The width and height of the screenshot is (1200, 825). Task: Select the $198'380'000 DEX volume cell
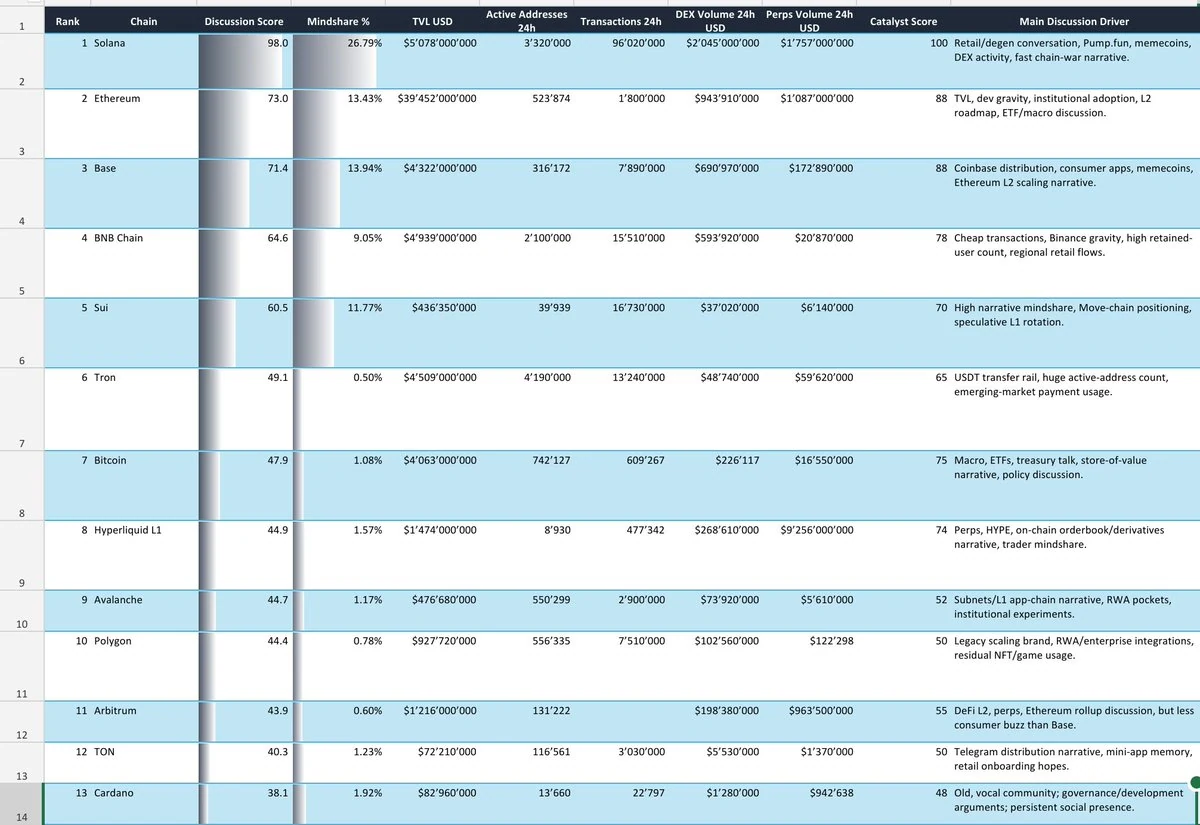point(716,721)
